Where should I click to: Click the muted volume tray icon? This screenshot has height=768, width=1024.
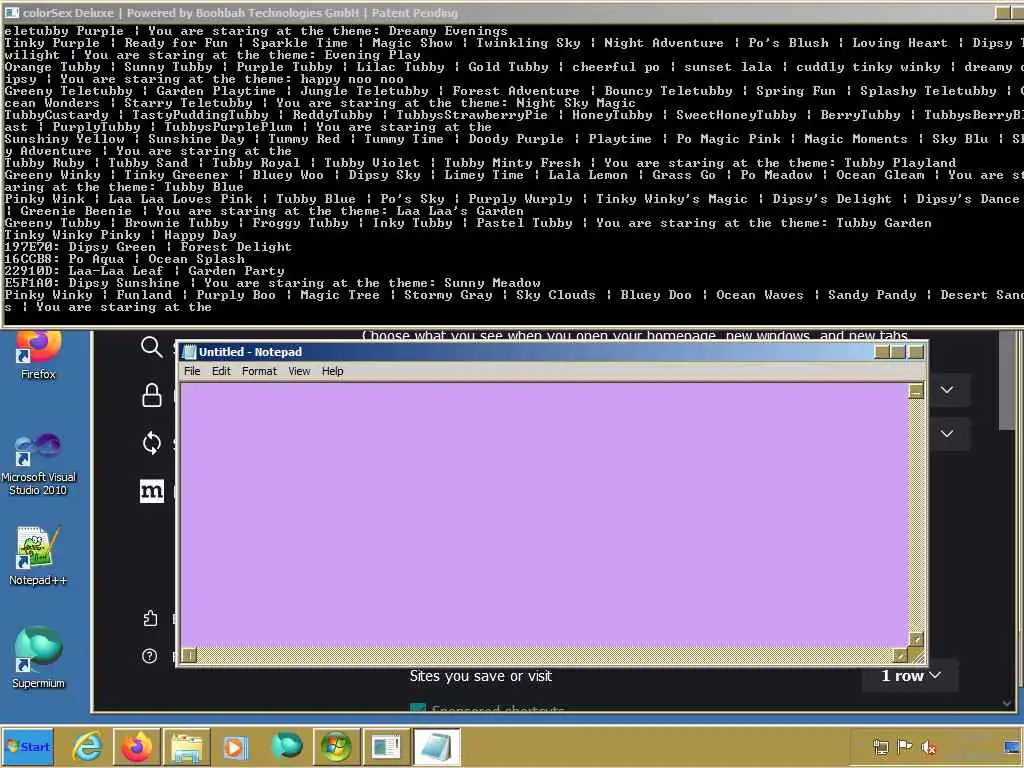(x=928, y=747)
